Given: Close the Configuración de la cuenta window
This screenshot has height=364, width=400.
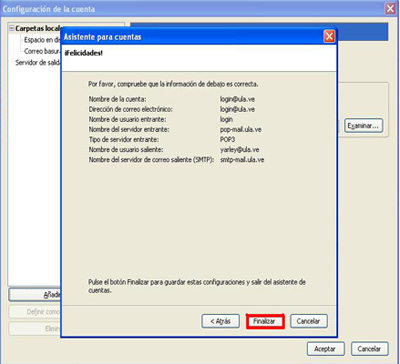Looking at the screenshot, I should [390, 9].
